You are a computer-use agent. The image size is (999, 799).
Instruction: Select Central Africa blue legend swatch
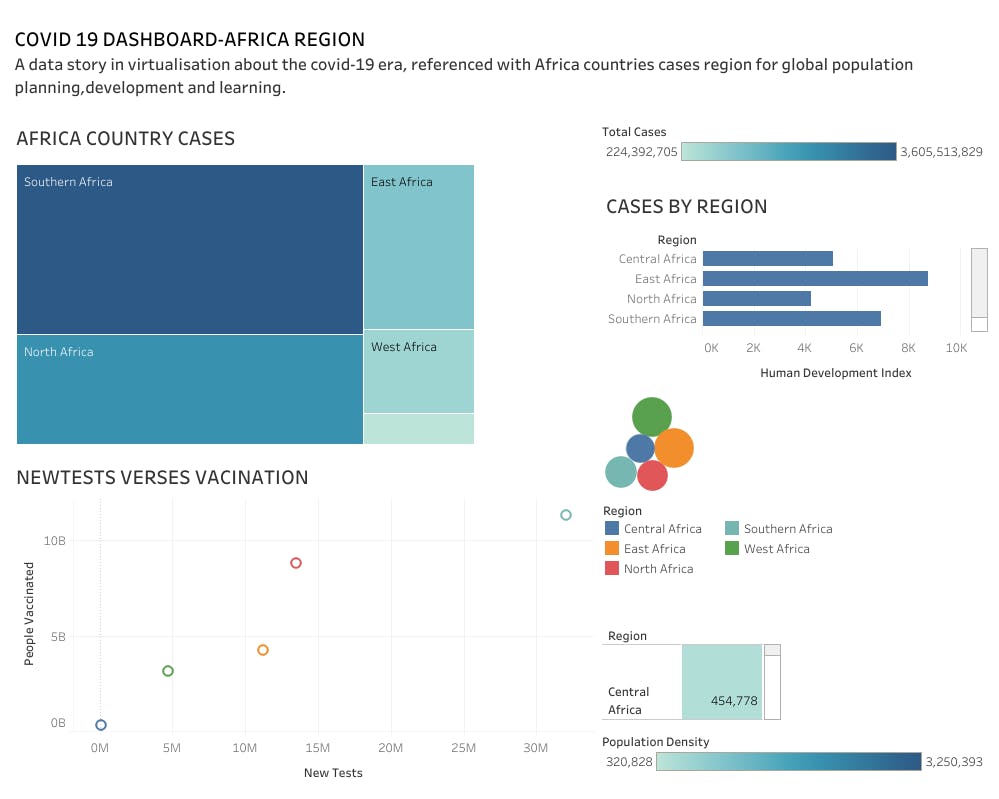point(612,528)
